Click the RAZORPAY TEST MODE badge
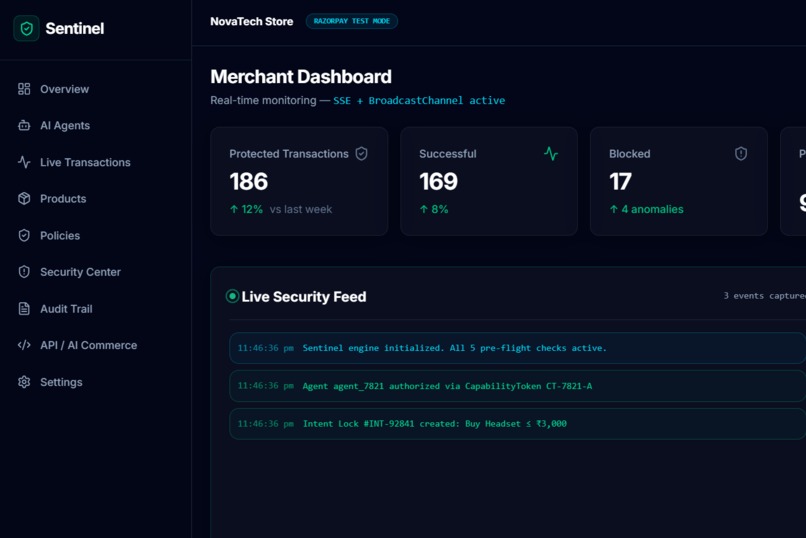Image resolution: width=806 pixels, height=538 pixels. [352, 21]
